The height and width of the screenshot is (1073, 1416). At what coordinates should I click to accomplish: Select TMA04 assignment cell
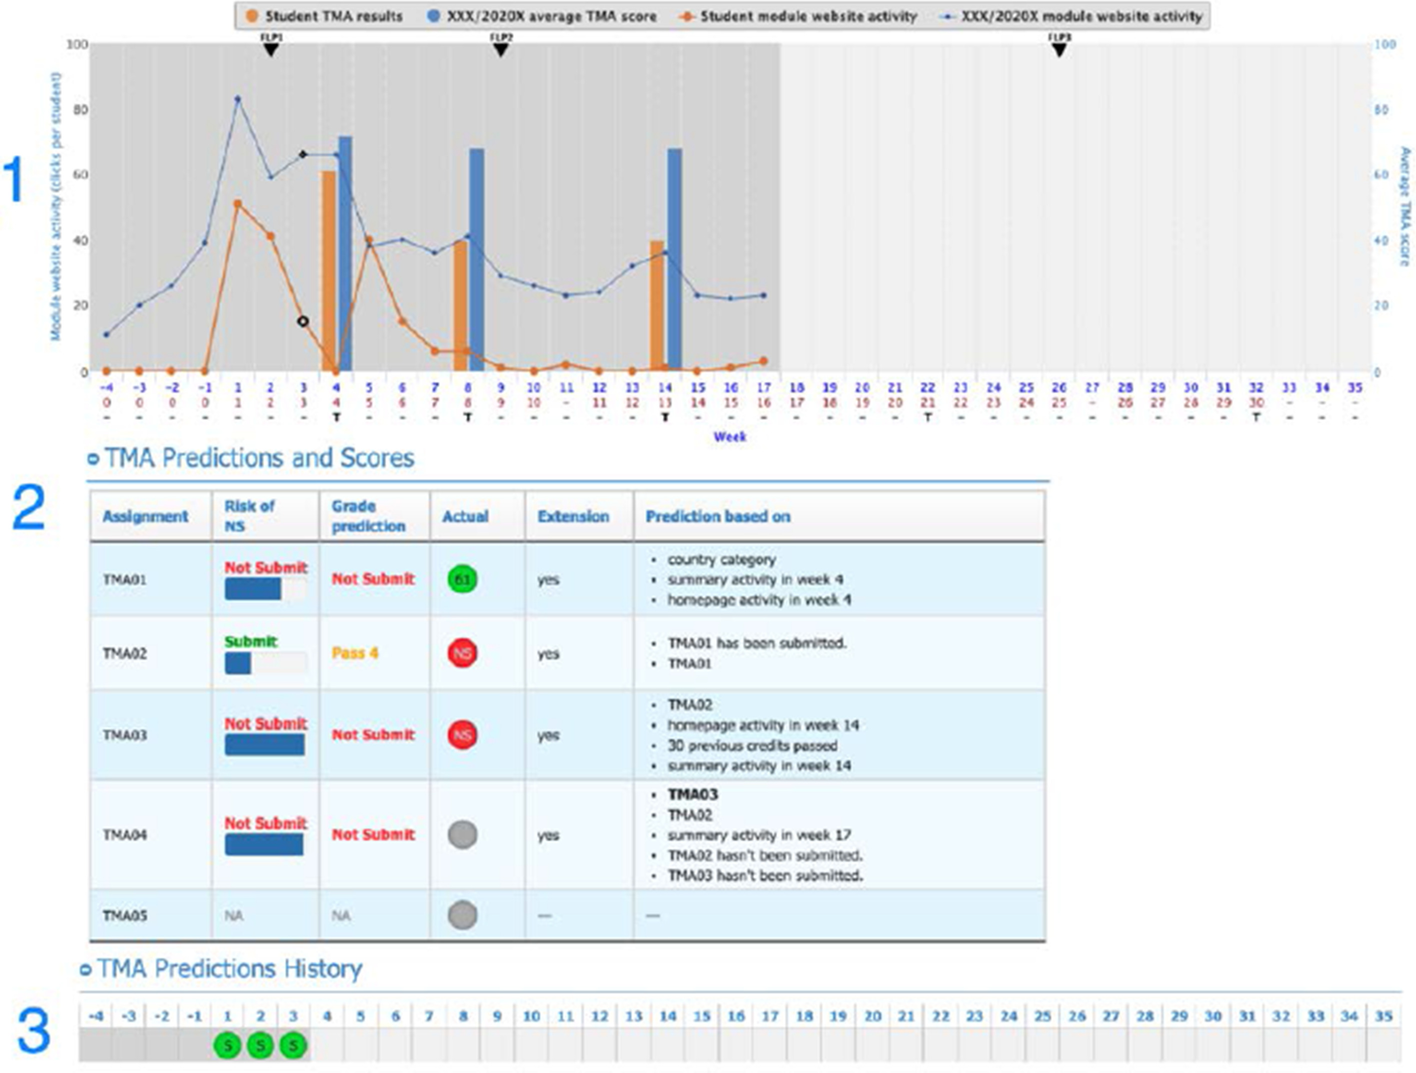(150, 835)
